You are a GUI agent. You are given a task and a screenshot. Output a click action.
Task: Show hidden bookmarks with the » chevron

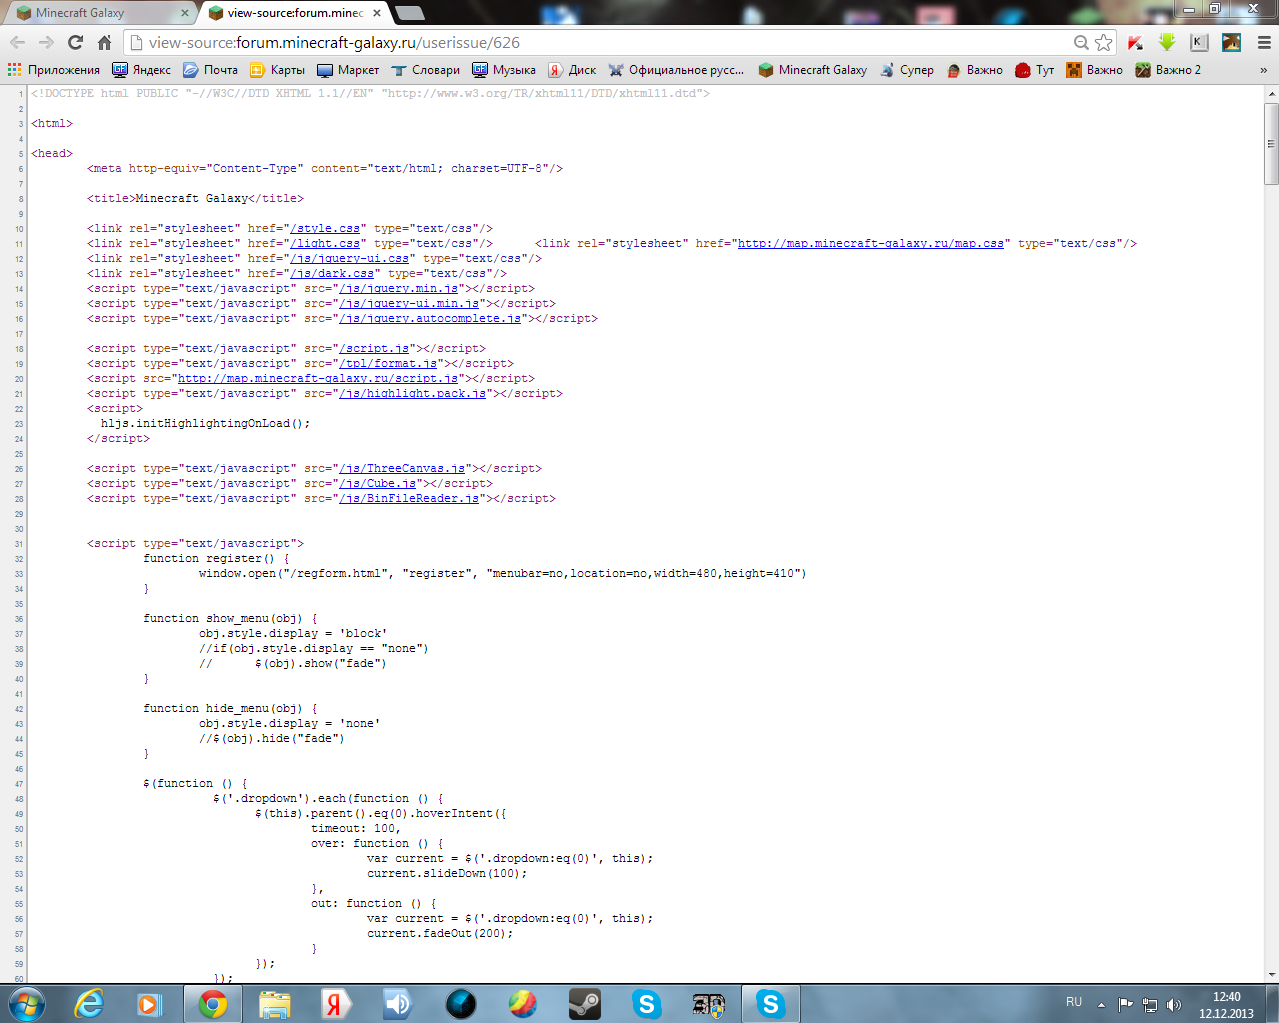tap(1264, 70)
